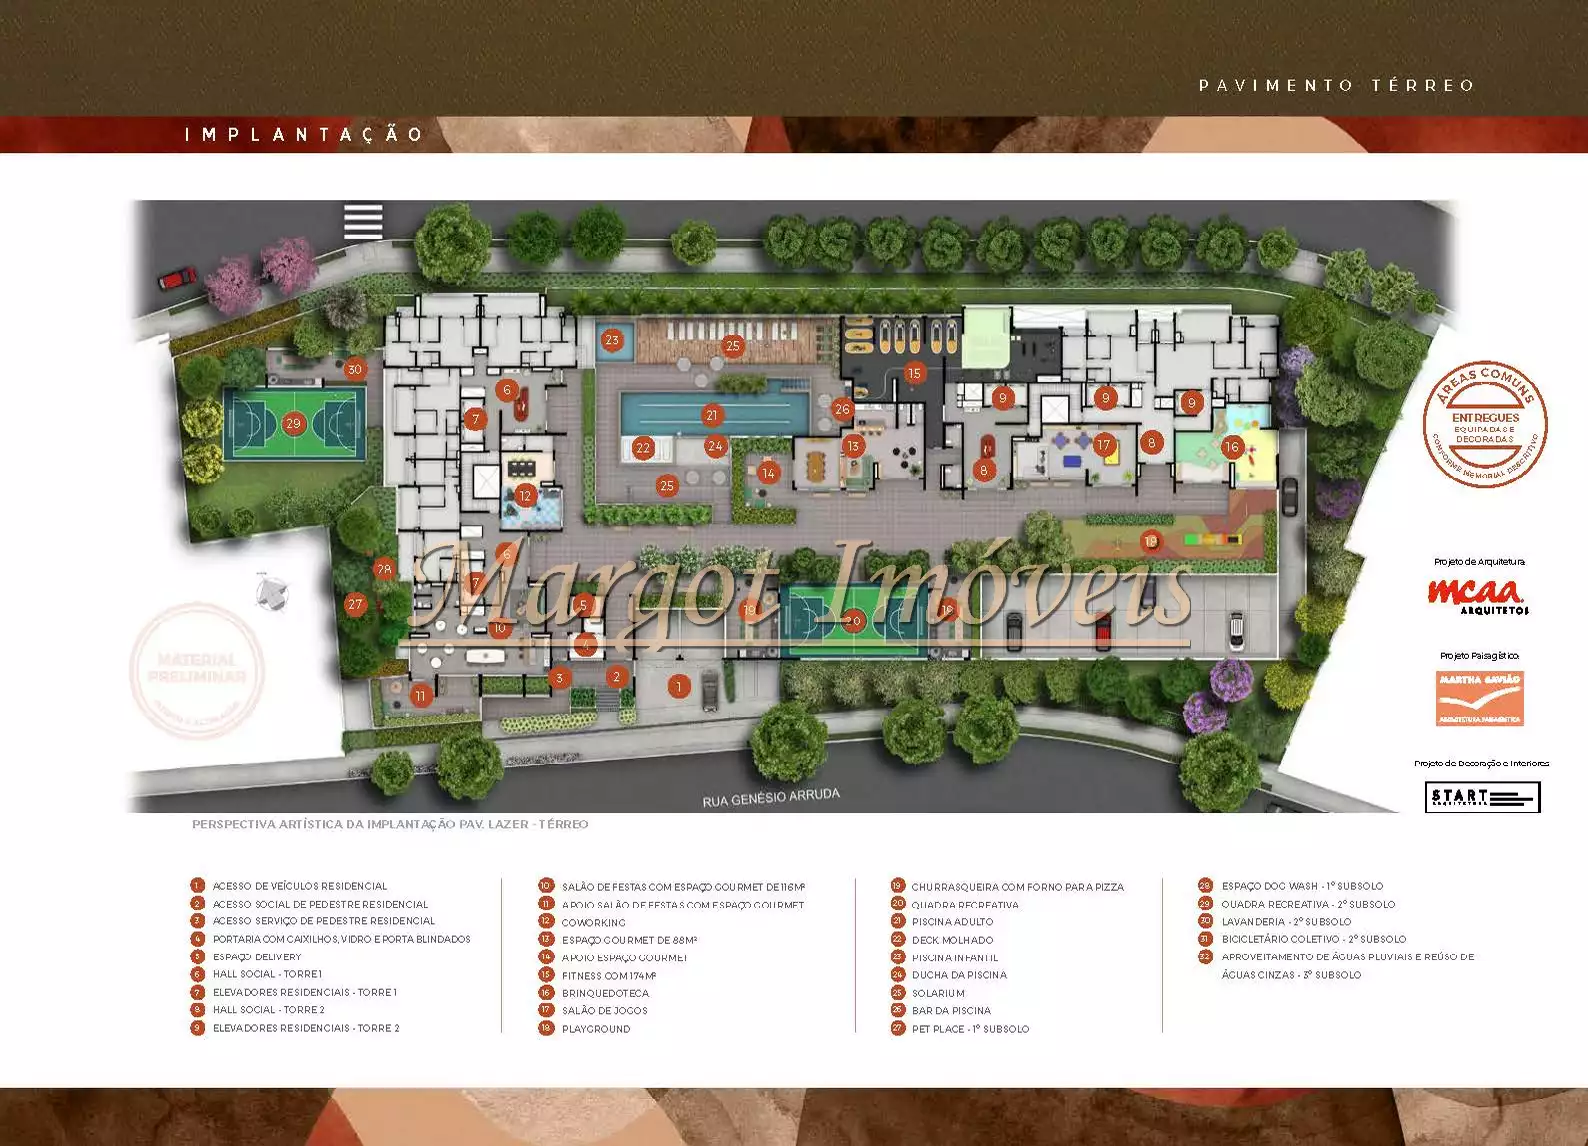Click legend entry 'ESPAÇO DELIVERY'
This screenshot has width=1588, height=1146.
257,957
